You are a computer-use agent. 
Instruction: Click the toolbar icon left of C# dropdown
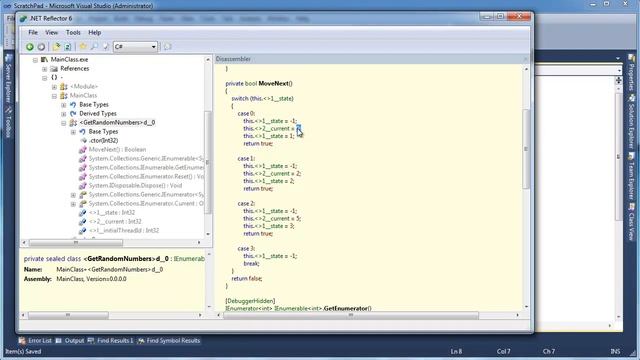pyautogui.click(x=106, y=47)
